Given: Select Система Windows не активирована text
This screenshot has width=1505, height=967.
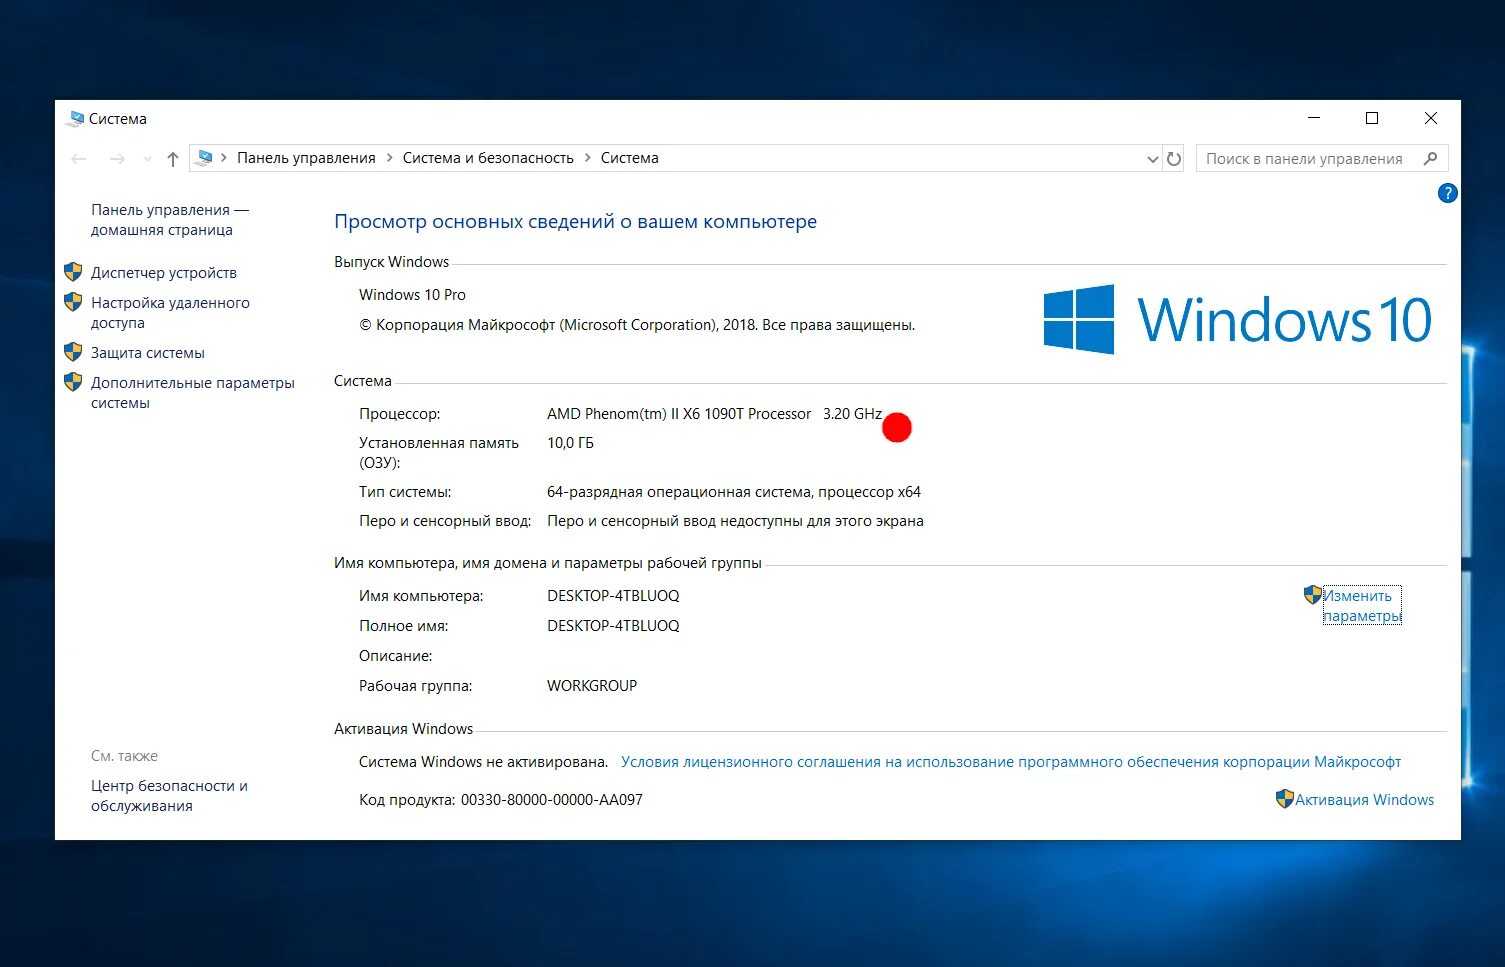Looking at the screenshot, I should tap(483, 762).
